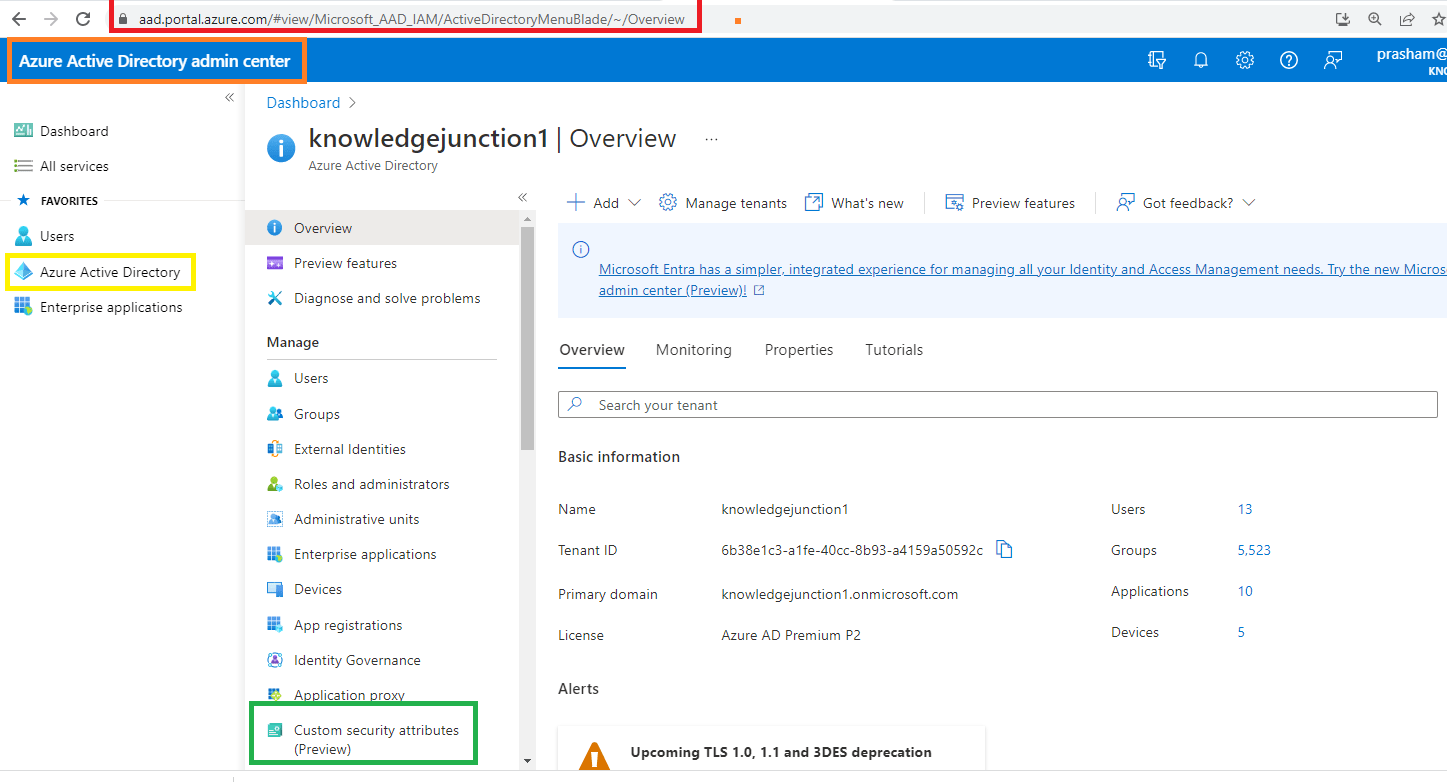Image resolution: width=1447 pixels, height=782 pixels.
Task: Open the portal directory filter icon
Action: coord(1157,60)
